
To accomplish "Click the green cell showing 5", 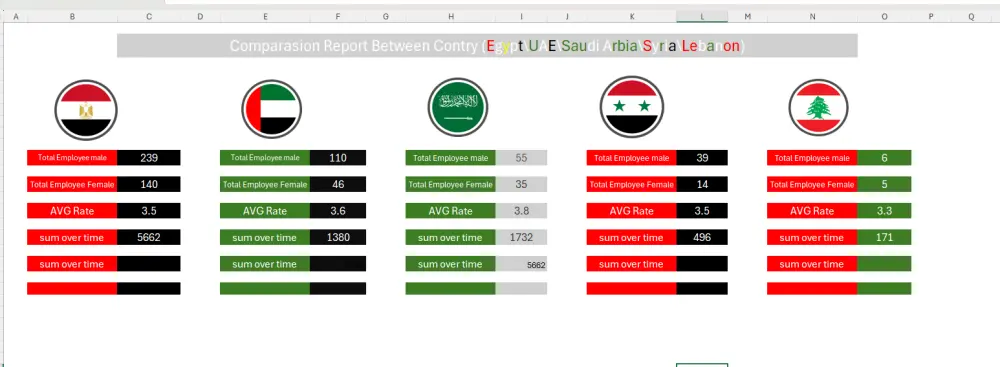I will 885,184.
